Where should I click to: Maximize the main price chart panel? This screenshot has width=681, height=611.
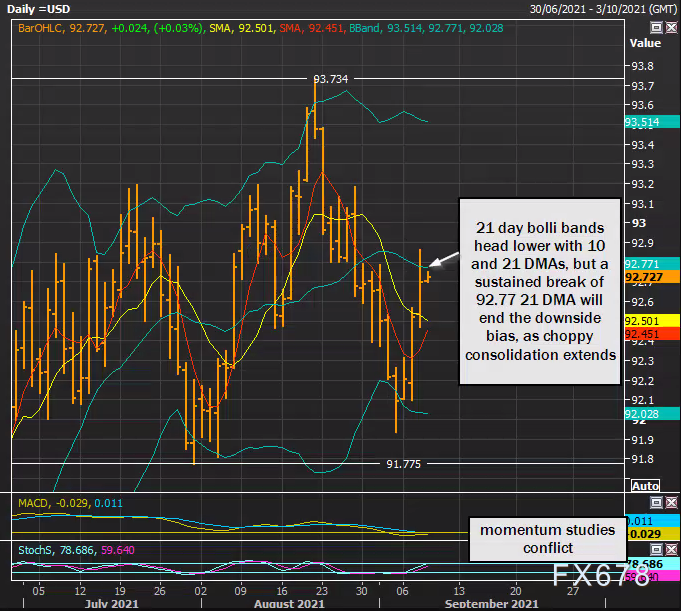coord(654,29)
